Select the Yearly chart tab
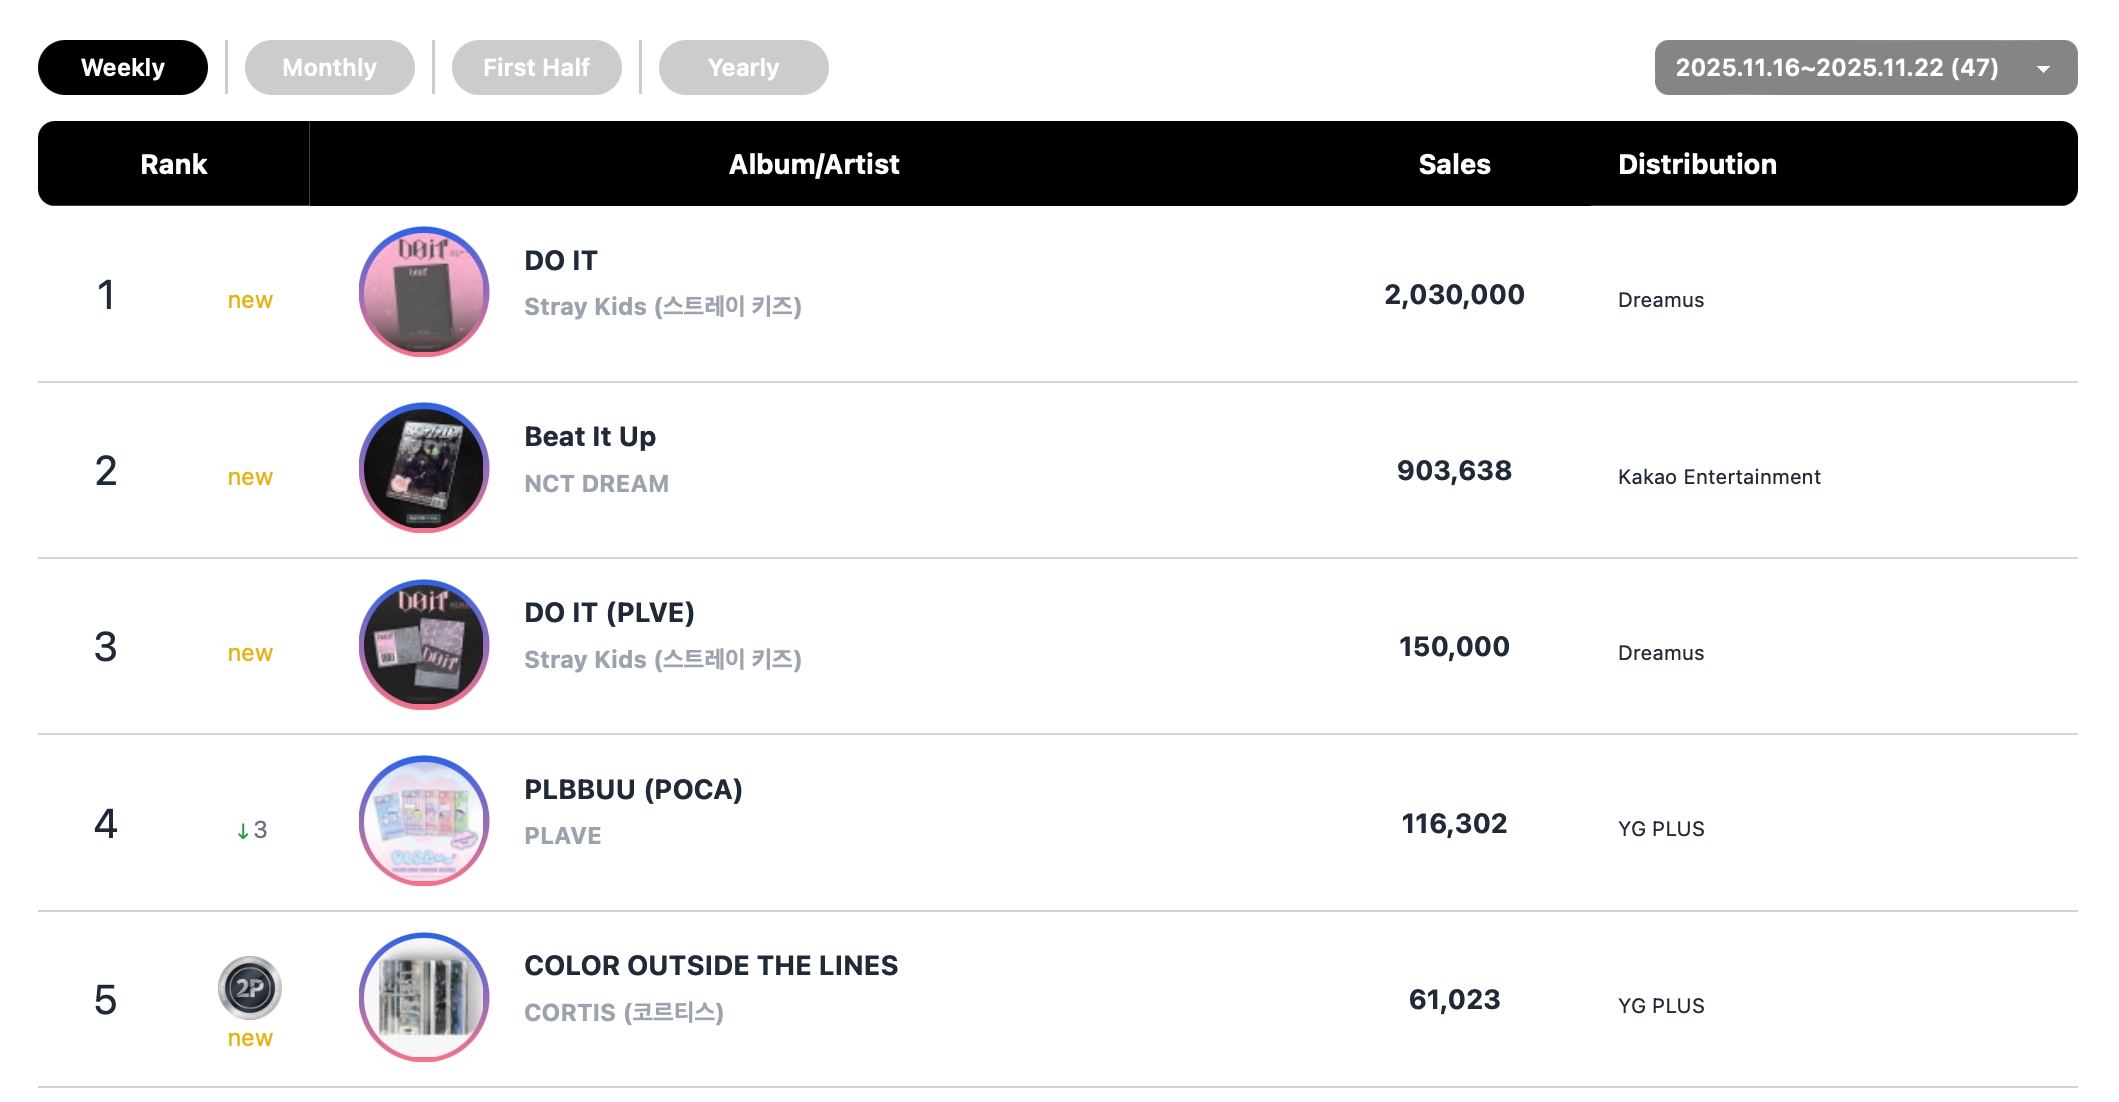Screen dimensions: 2119x1102 click(743, 68)
